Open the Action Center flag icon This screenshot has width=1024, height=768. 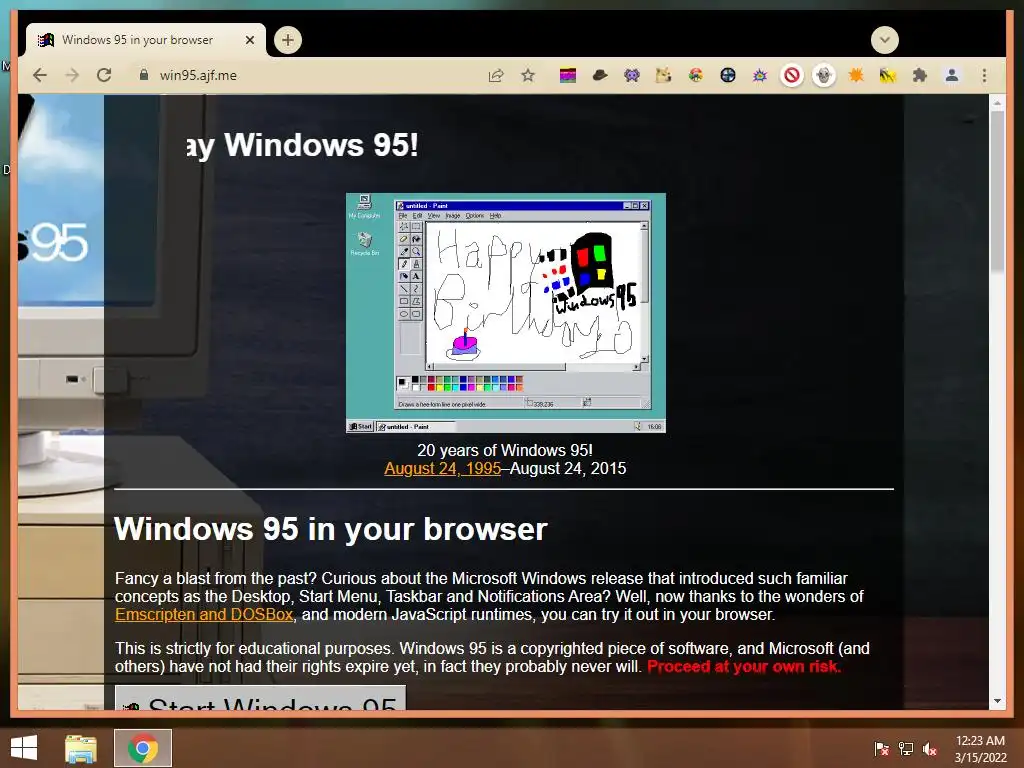(x=881, y=748)
